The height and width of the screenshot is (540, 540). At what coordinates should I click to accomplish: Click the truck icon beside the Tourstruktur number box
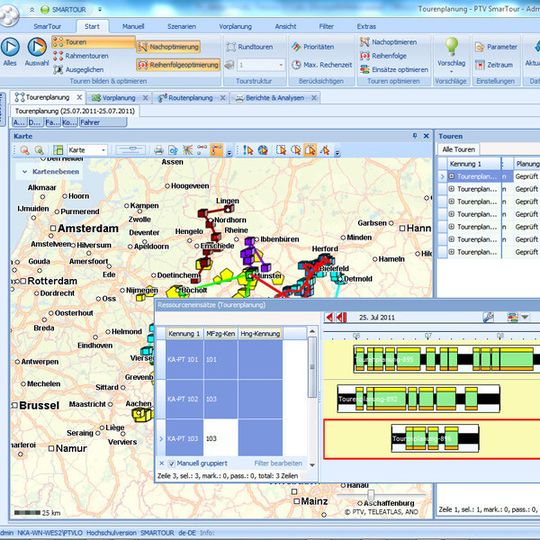click(x=229, y=65)
